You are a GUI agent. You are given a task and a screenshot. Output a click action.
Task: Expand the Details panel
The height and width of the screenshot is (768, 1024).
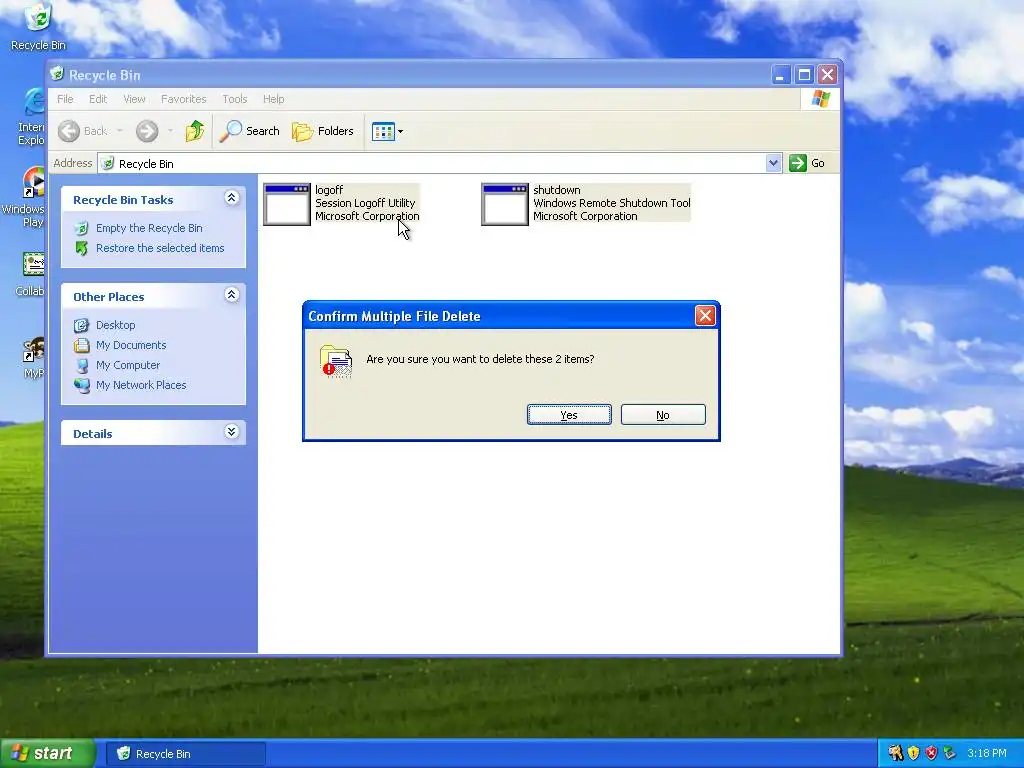pyautogui.click(x=231, y=431)
